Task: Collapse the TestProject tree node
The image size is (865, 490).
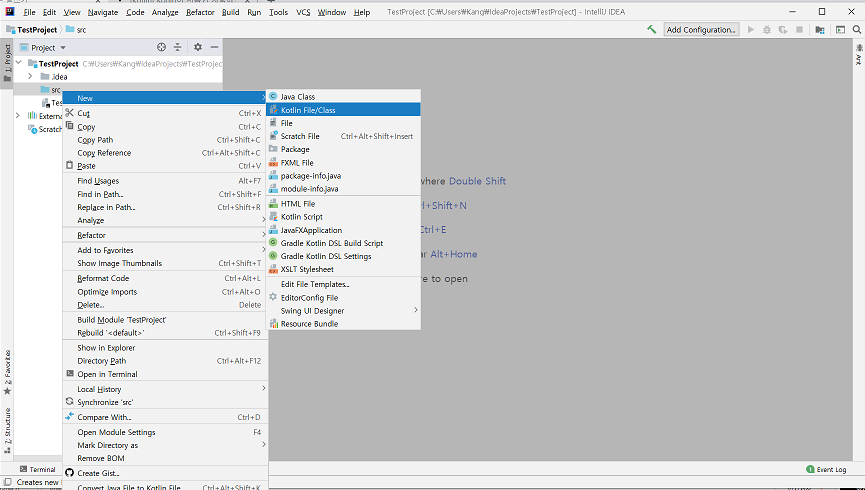Action: point(19,63)
